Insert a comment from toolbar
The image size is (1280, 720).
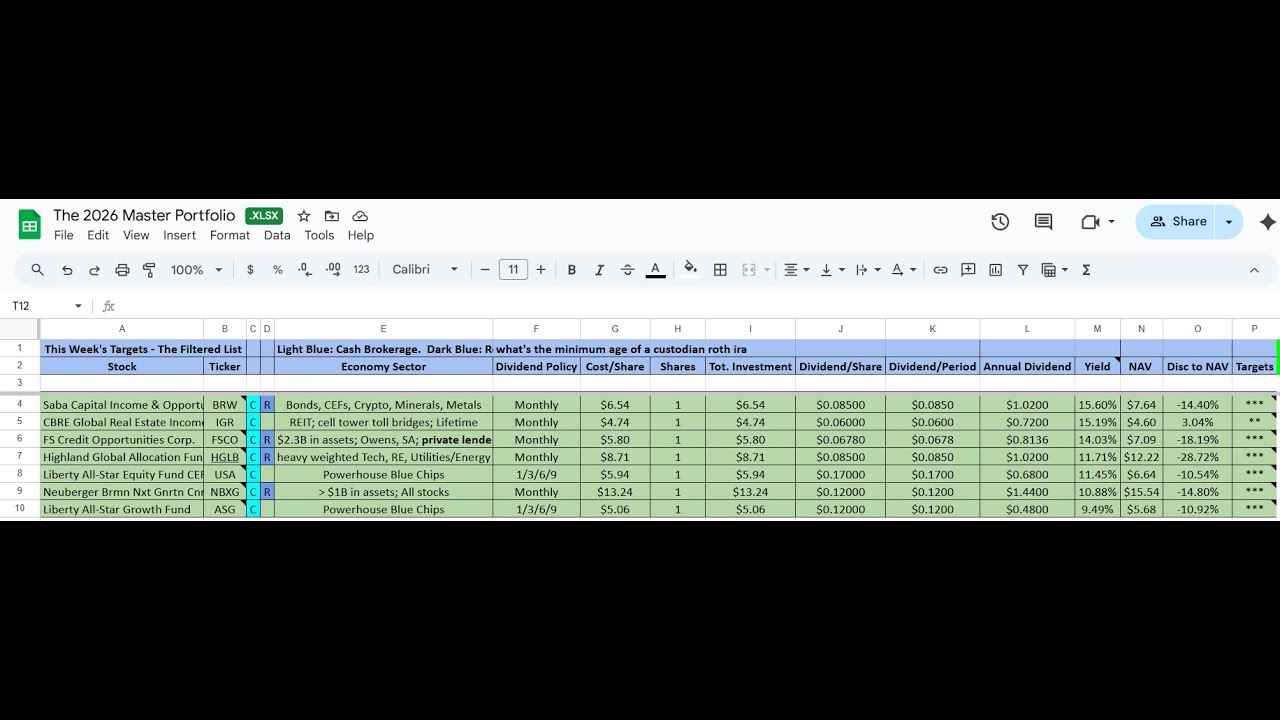pyautogui.click(x=968, y=270)
